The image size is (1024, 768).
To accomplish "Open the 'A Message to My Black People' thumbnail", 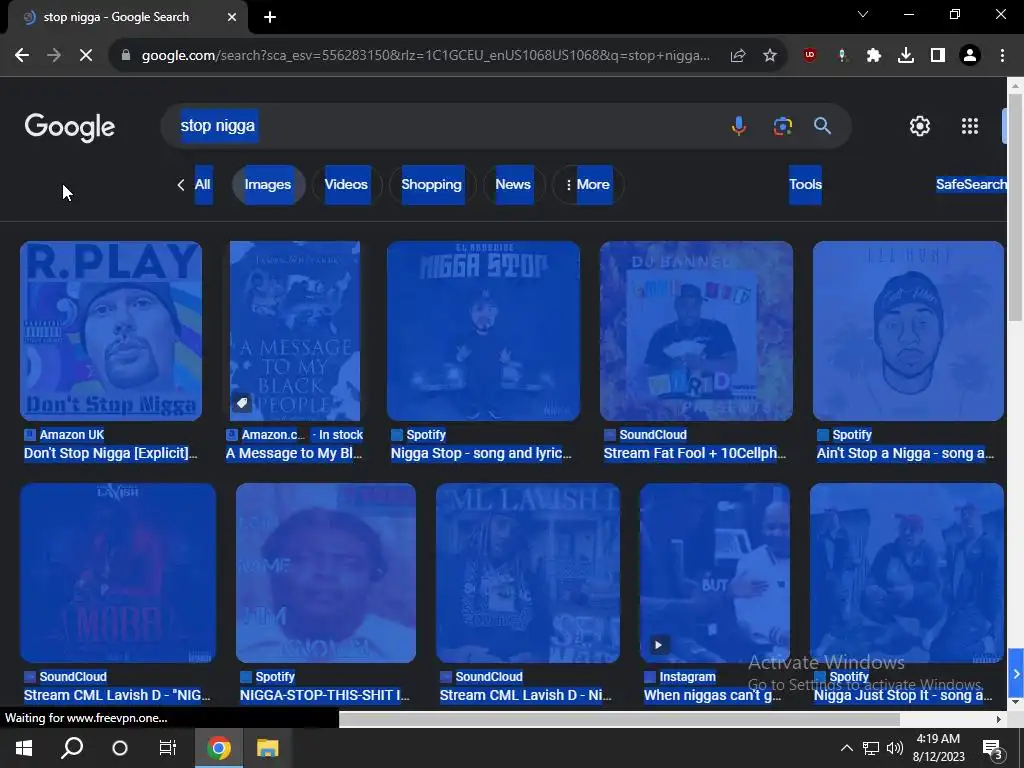I will tap(295, 330).
